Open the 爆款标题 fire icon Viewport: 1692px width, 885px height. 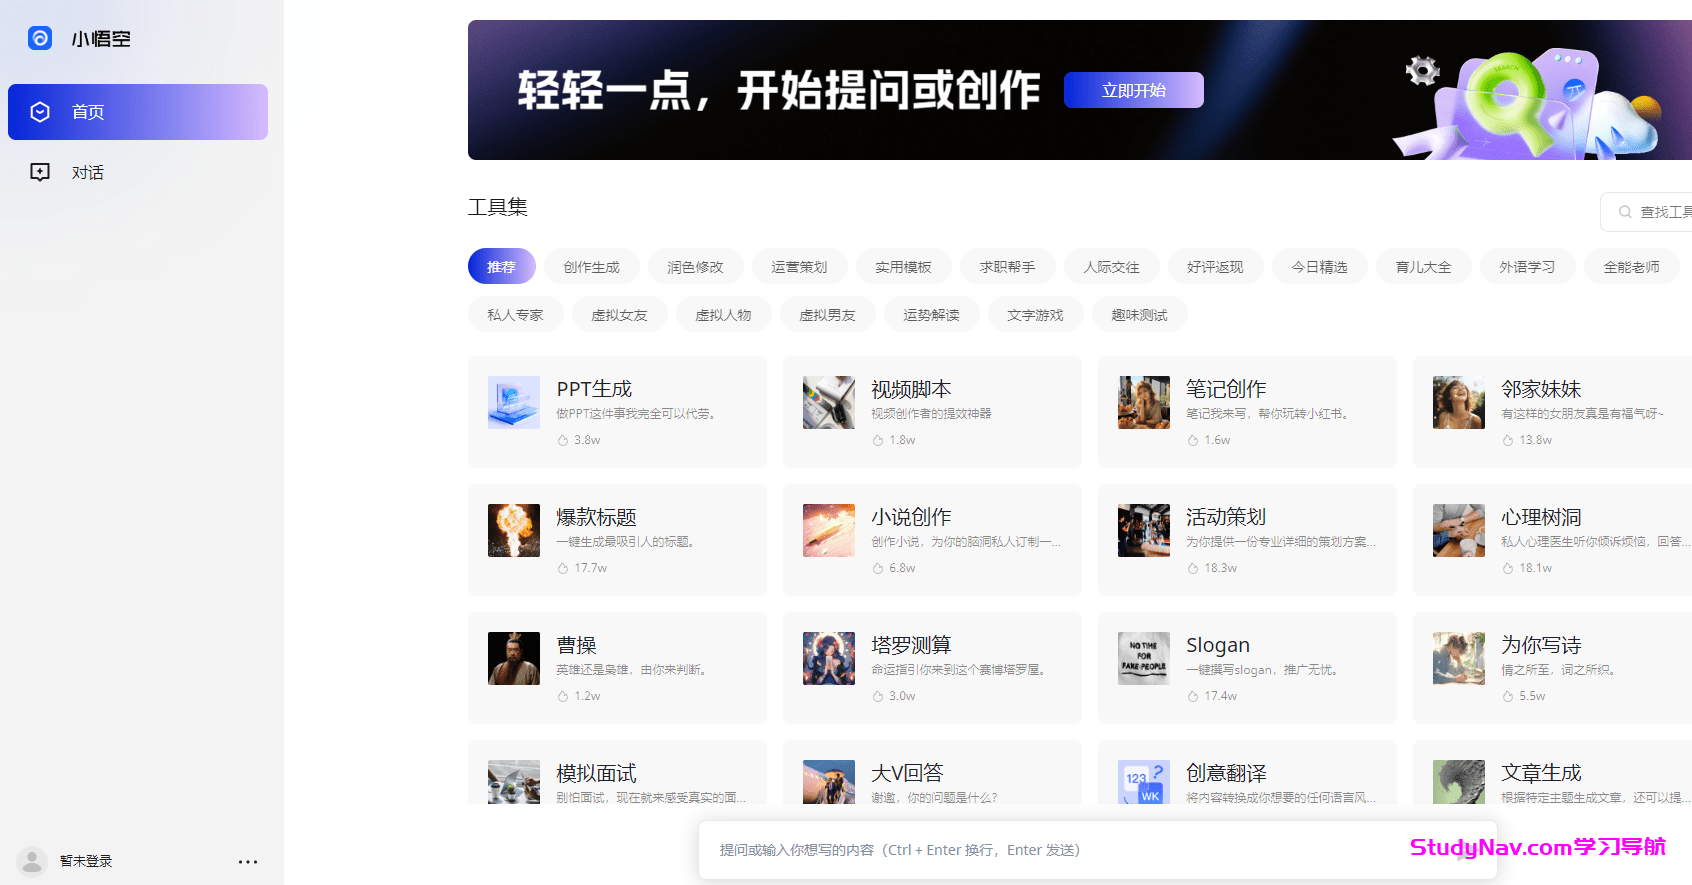pyautogui.click(x=514, y=530)
